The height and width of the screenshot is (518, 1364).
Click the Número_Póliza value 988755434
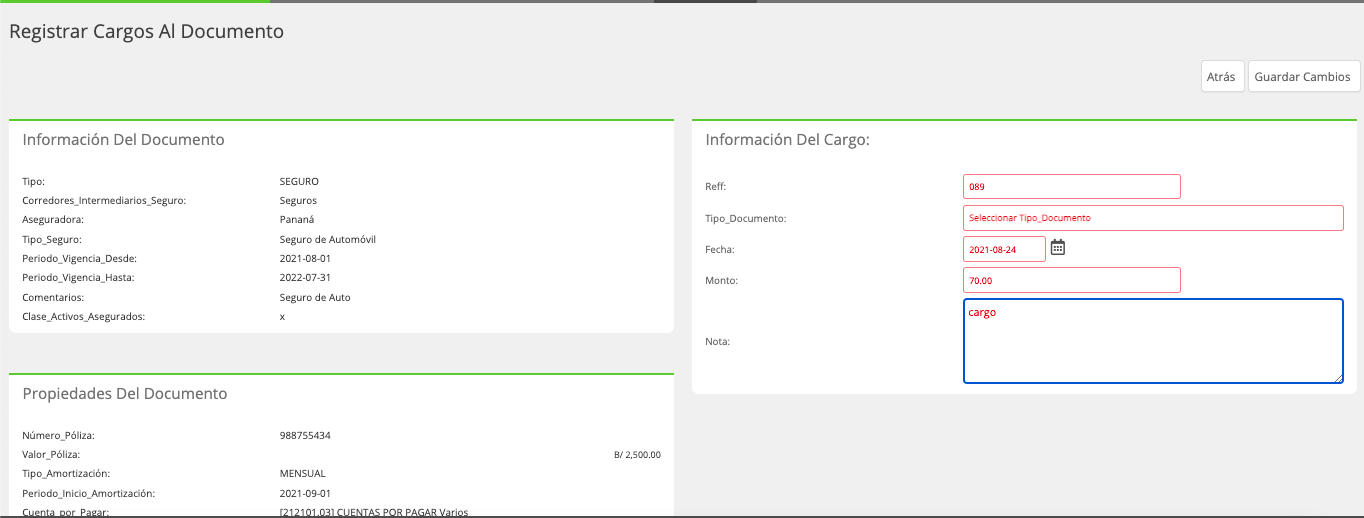pos(305,436)
